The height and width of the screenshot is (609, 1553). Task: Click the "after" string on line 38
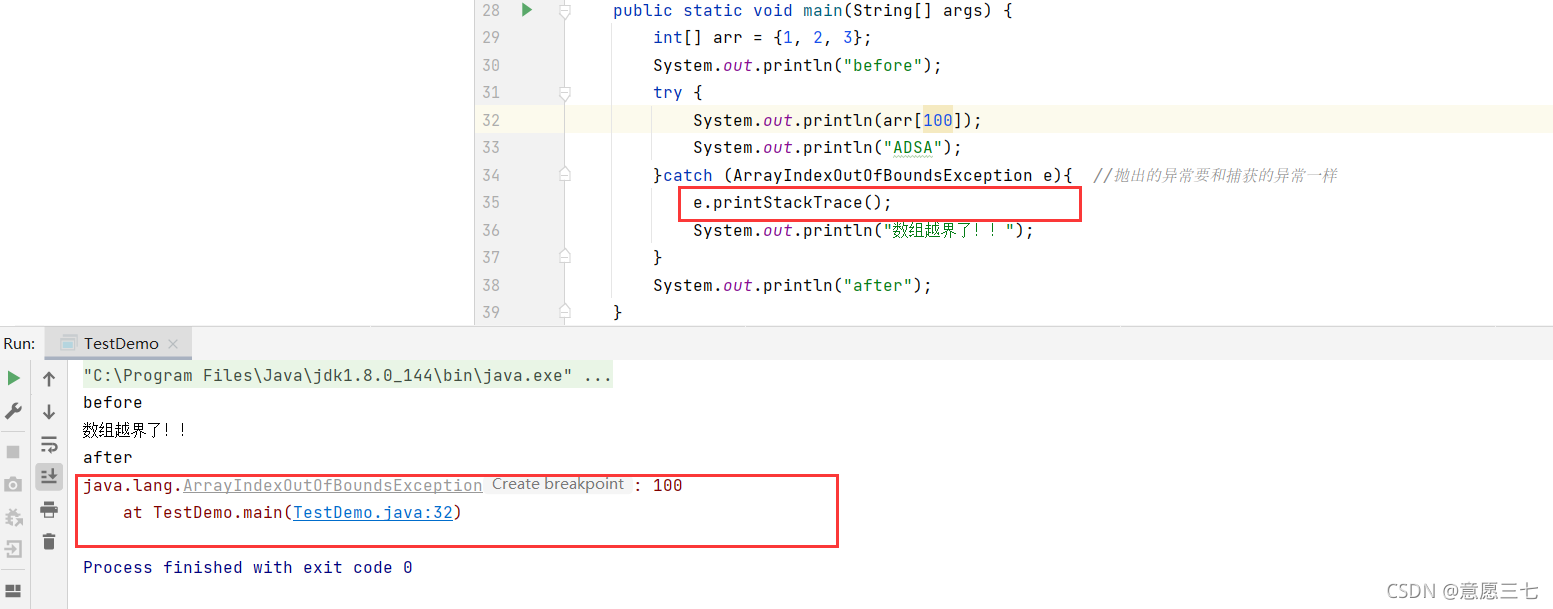coord(882,285)
